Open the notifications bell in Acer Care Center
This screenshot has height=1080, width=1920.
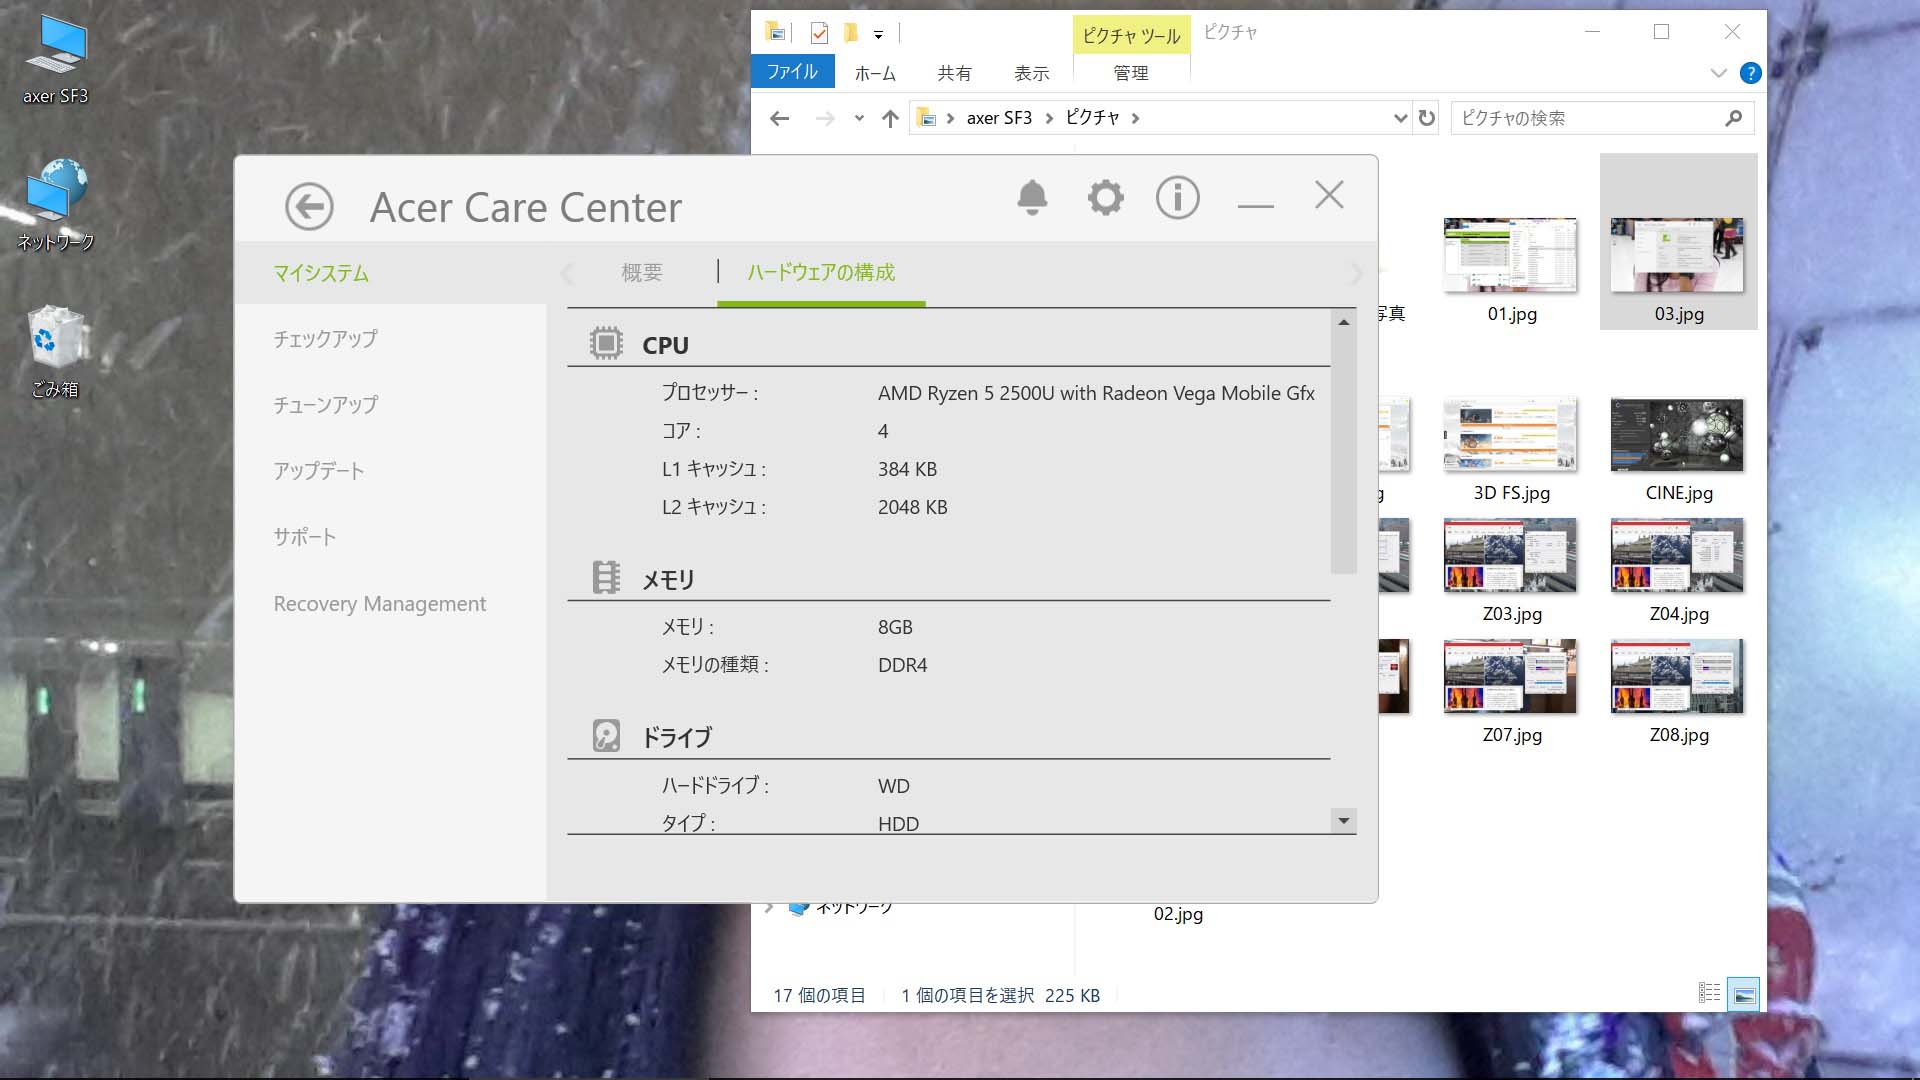tap(1032, 198)
